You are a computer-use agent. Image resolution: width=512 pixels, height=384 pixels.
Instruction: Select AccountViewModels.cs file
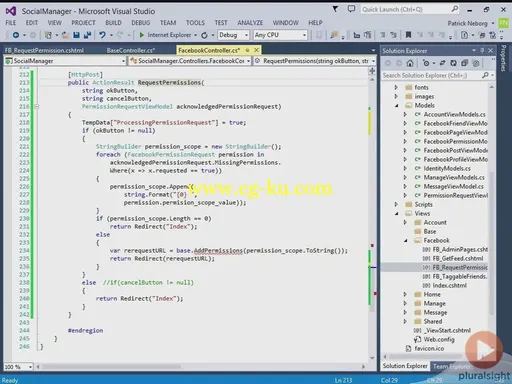(455, 114)
